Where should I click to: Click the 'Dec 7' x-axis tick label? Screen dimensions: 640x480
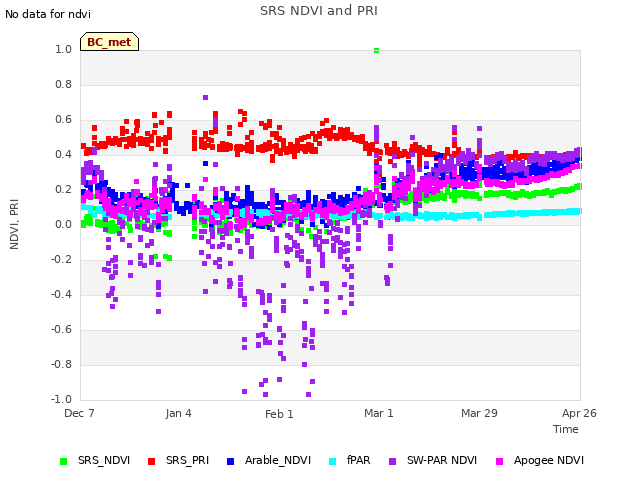click(x=79, y=413)
